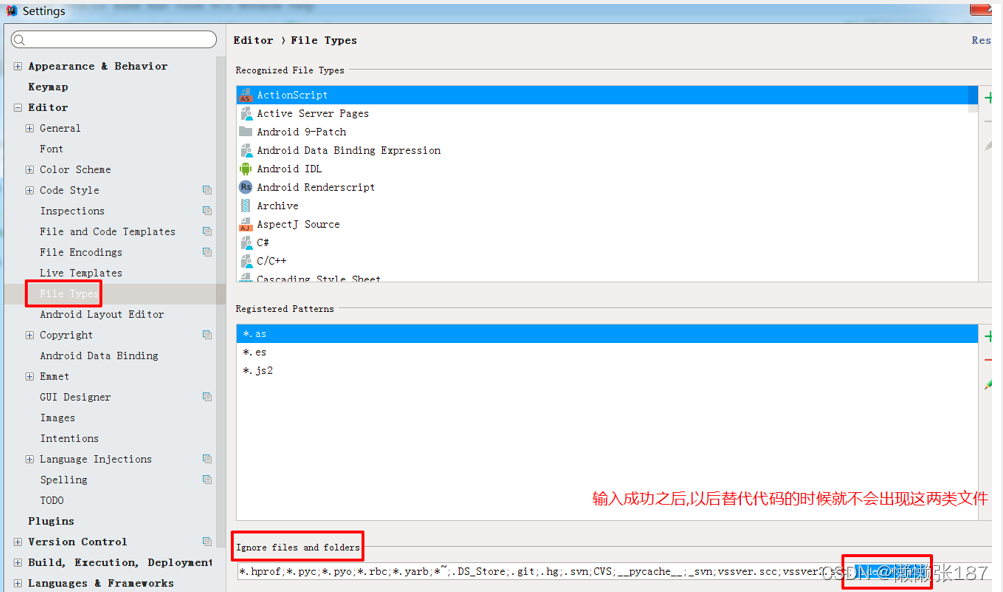The image size is (1003, 592).
Task: Expand the Color Scheme node
Action: pos(29,170)
